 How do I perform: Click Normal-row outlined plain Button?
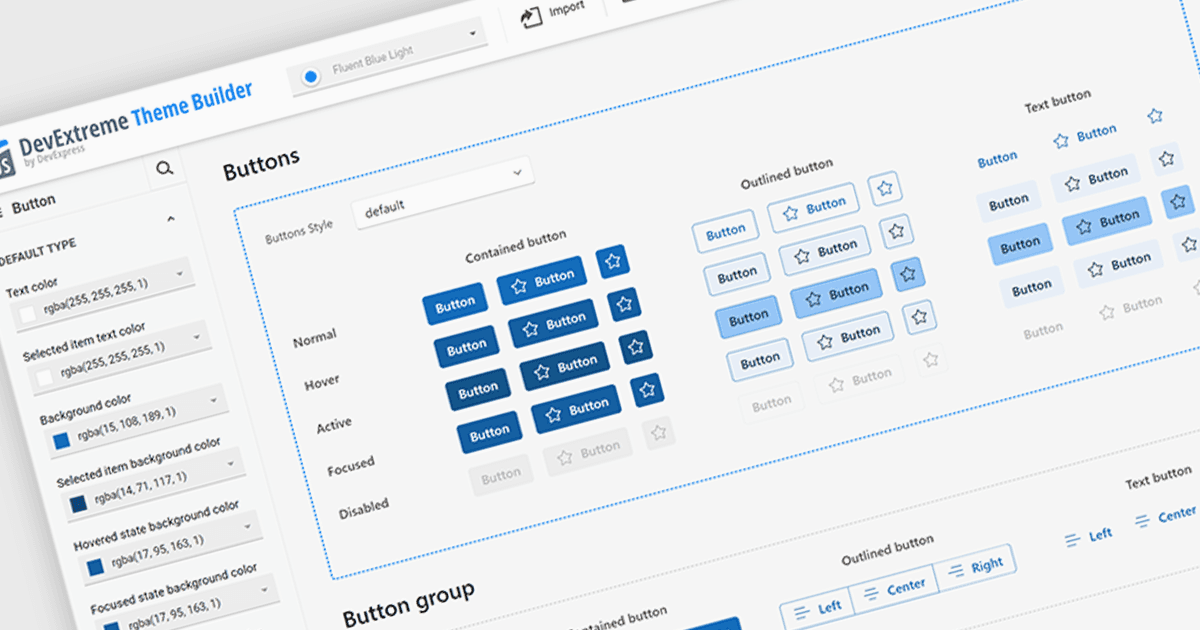click(x=725, y=233)
